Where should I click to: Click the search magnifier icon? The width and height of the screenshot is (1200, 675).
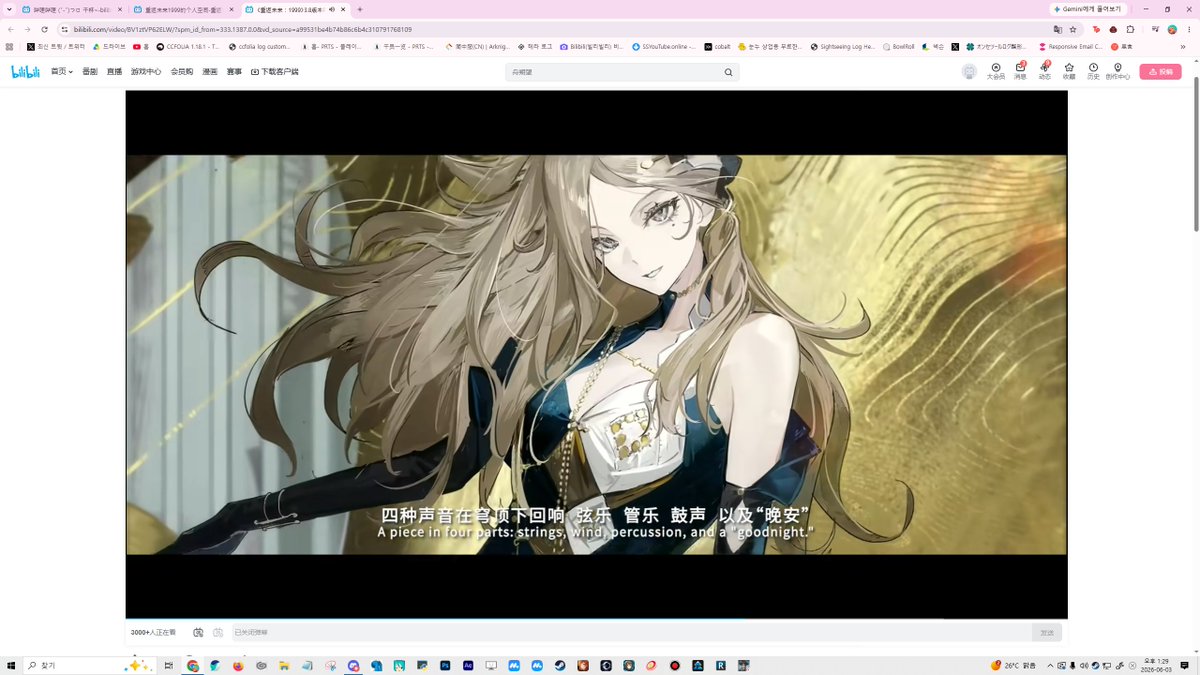728,72
